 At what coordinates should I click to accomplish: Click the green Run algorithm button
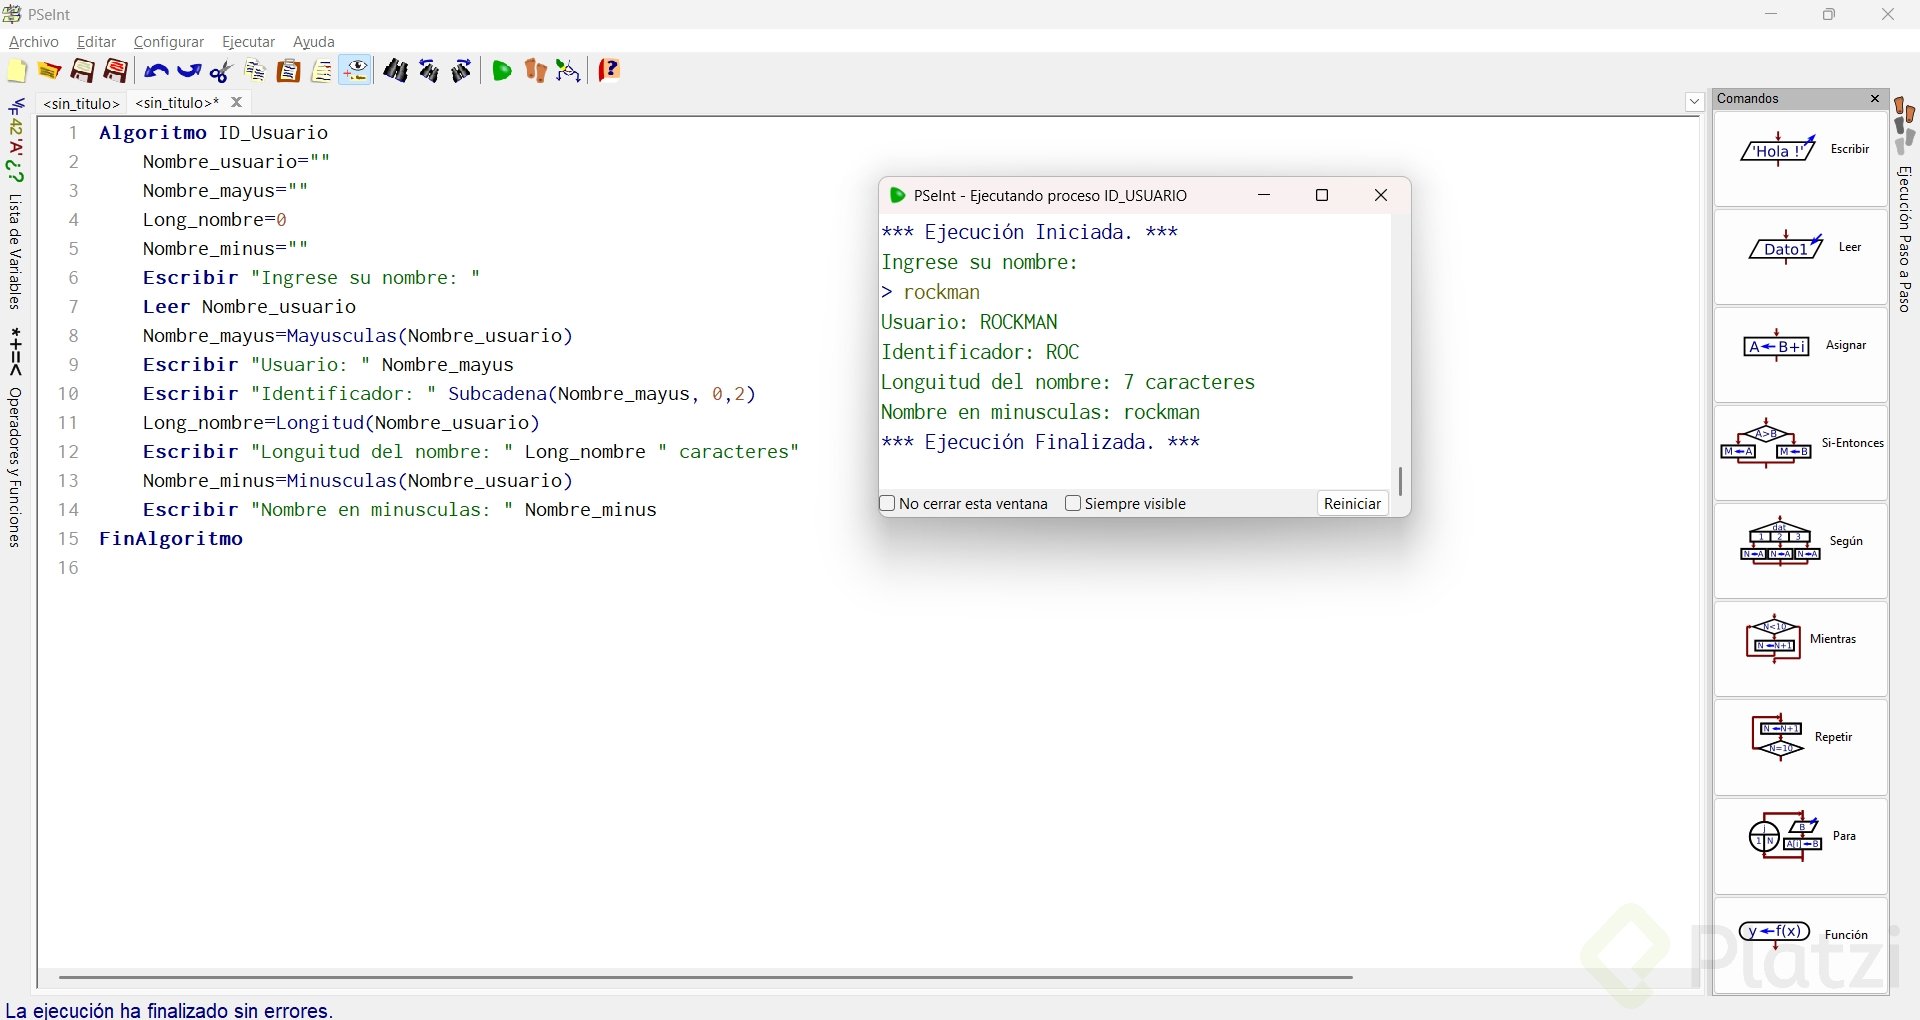(502, 71)
